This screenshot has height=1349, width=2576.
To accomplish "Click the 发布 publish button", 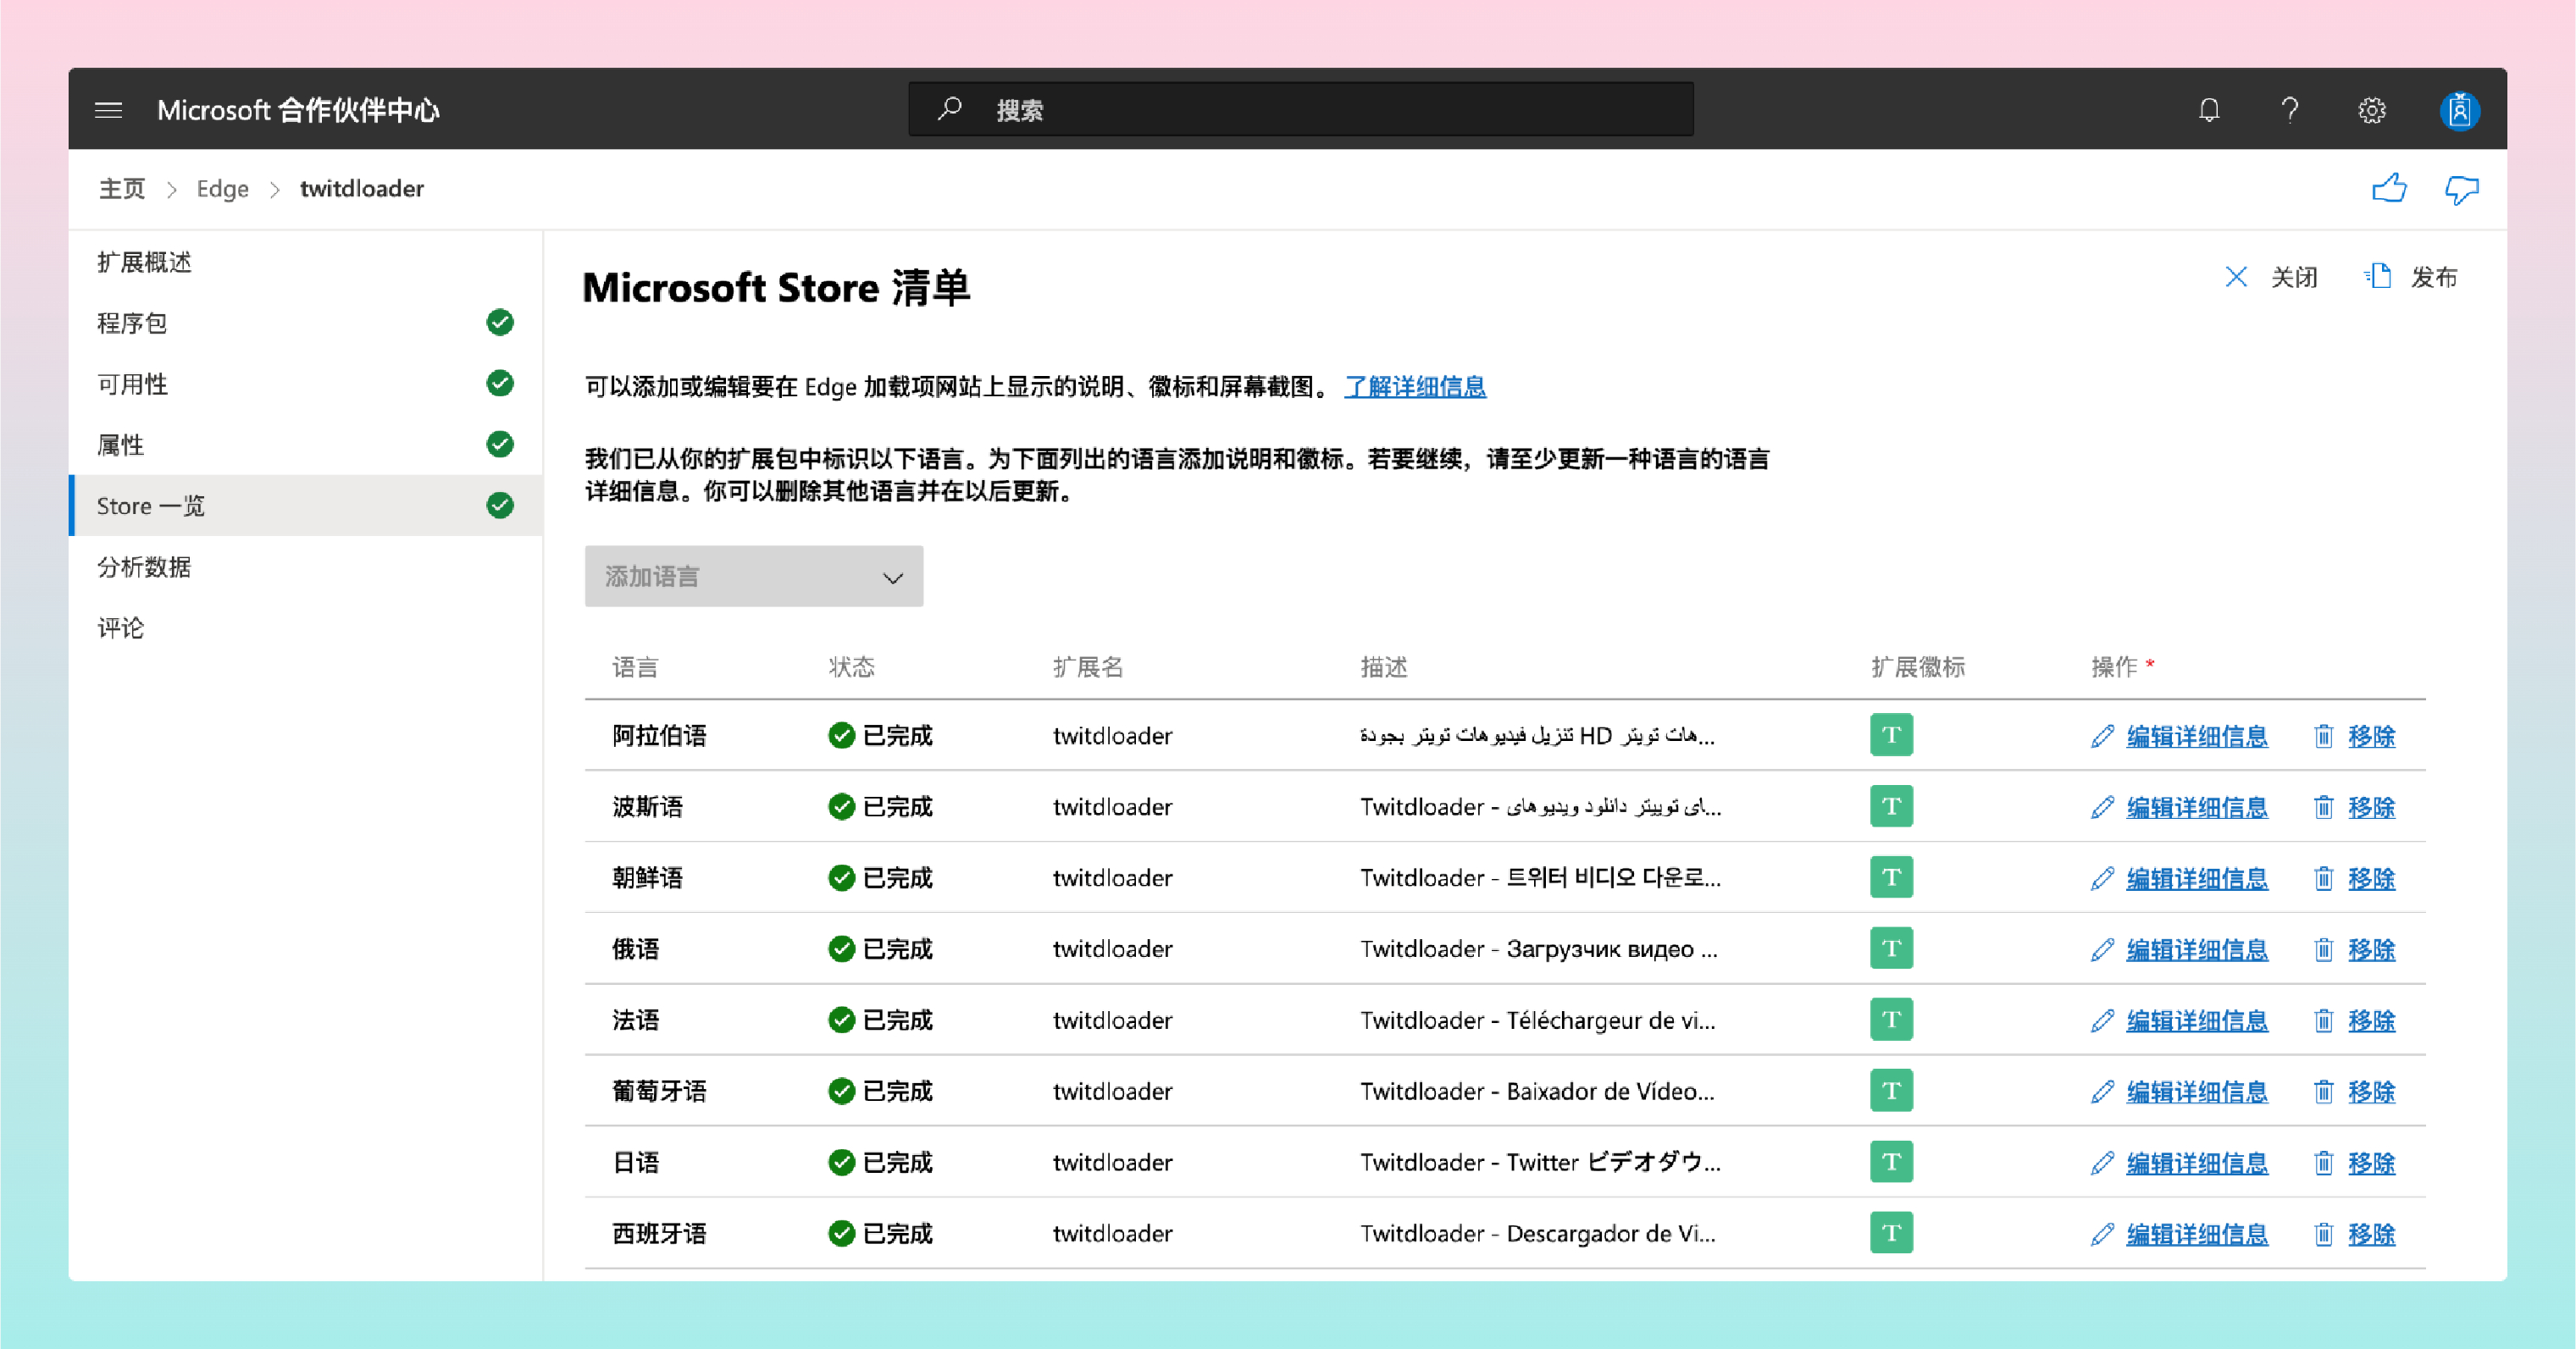I will pyautogui.click(x=2411, y=277).
